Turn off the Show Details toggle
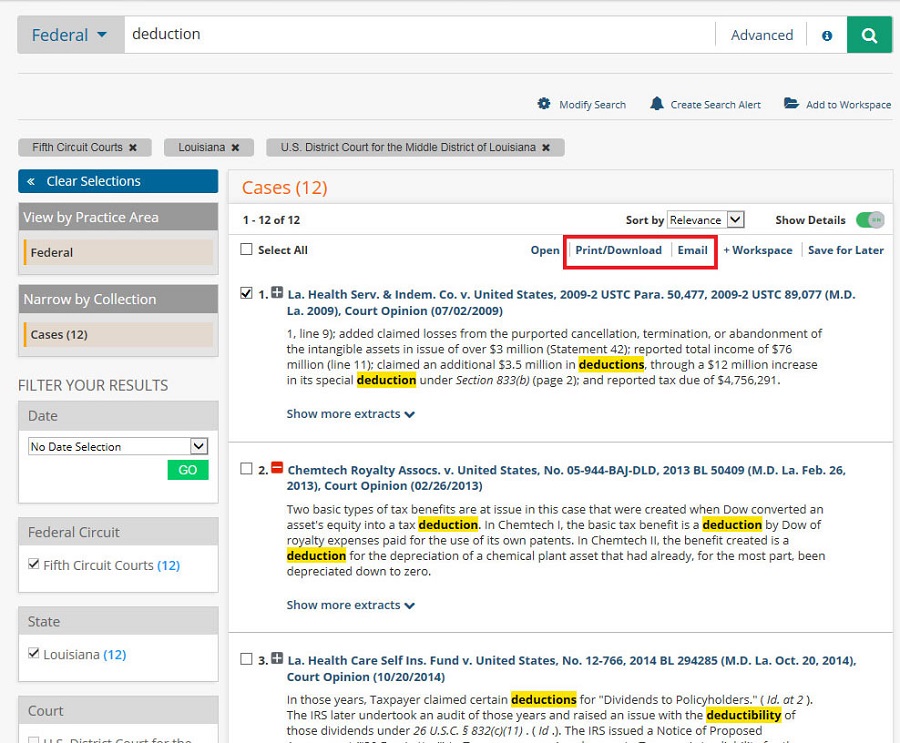 pyautogui.click(x=870, y=220)
